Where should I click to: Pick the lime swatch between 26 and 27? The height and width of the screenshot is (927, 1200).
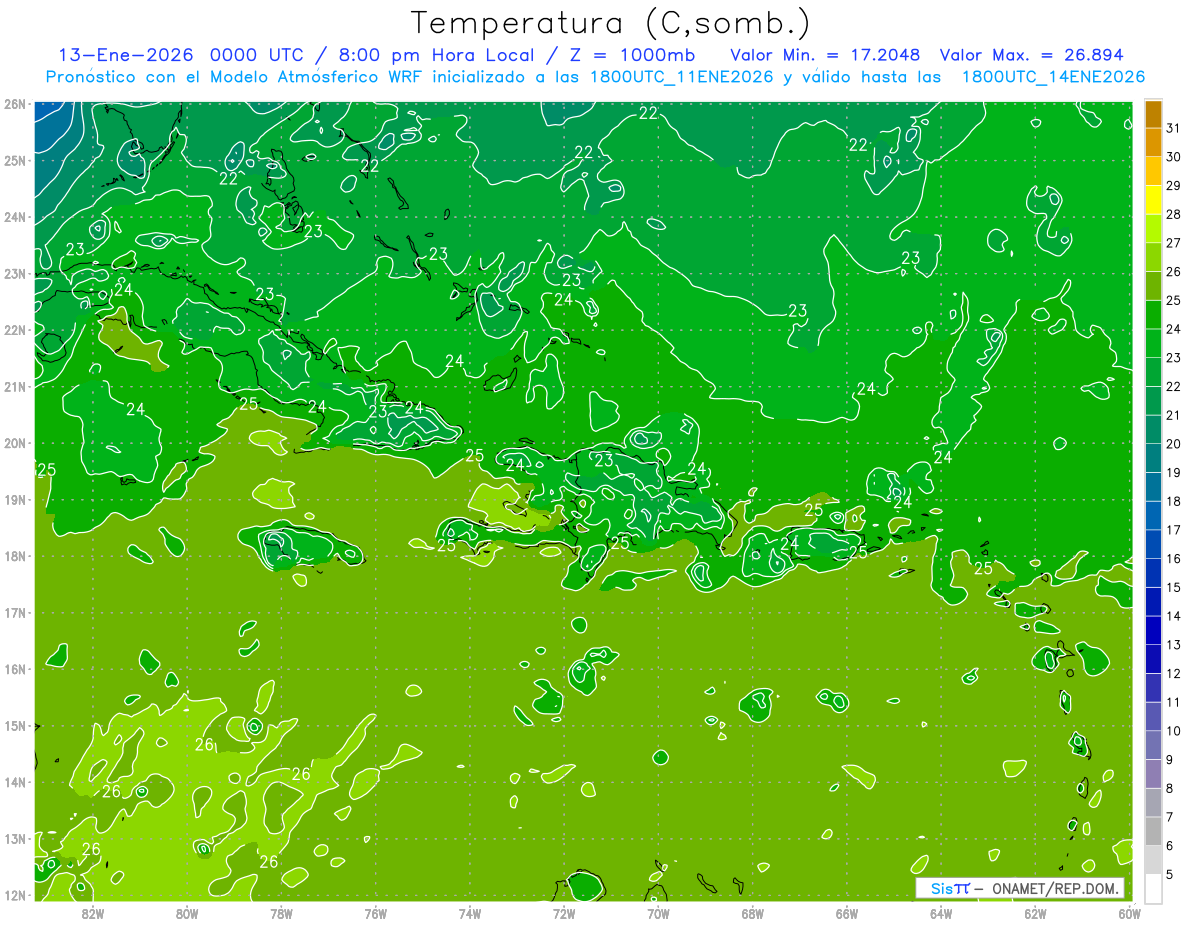(1153, 257)
